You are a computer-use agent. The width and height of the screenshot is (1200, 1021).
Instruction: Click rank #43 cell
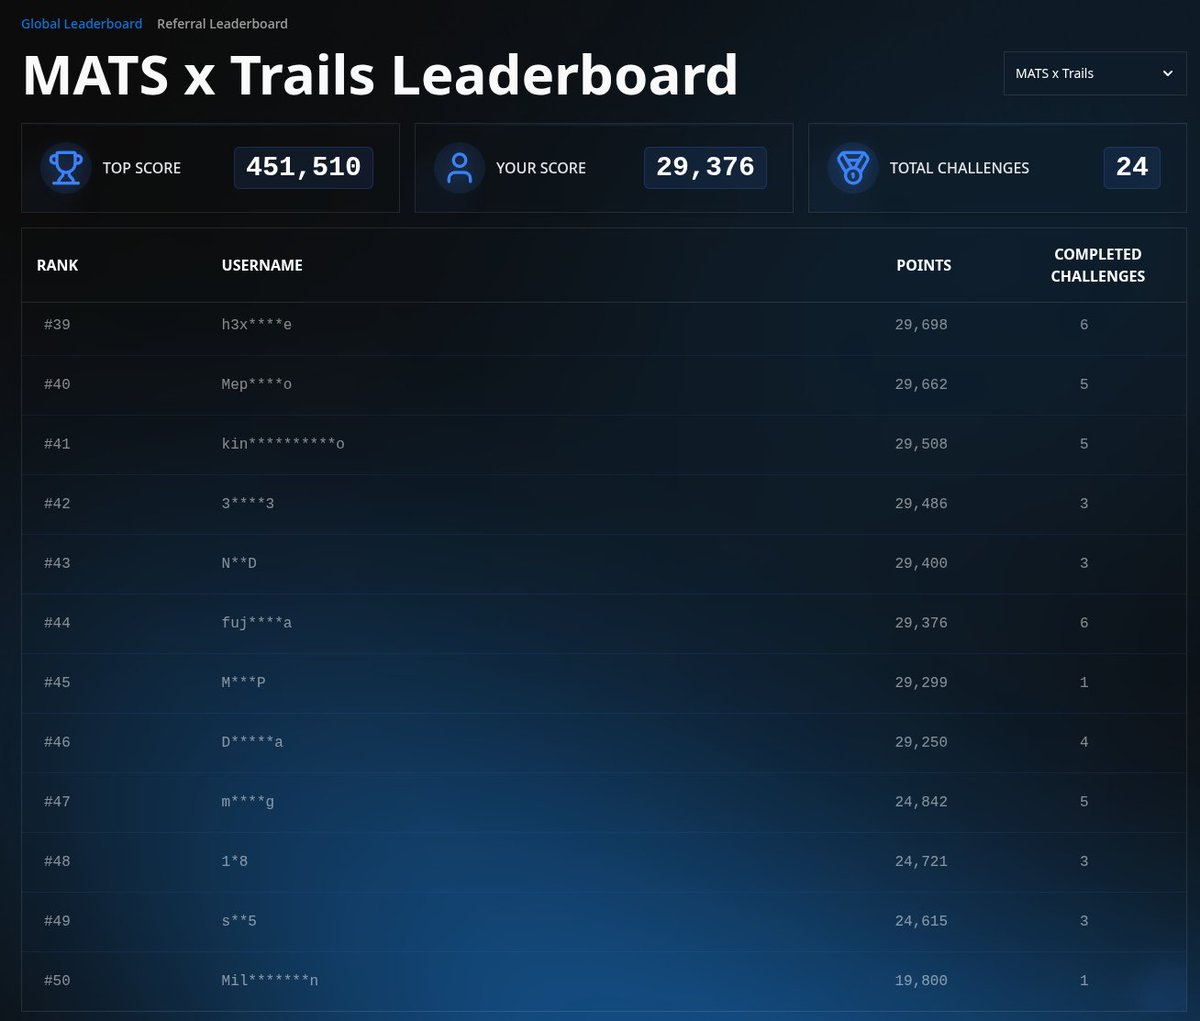[x=57, y=563]
